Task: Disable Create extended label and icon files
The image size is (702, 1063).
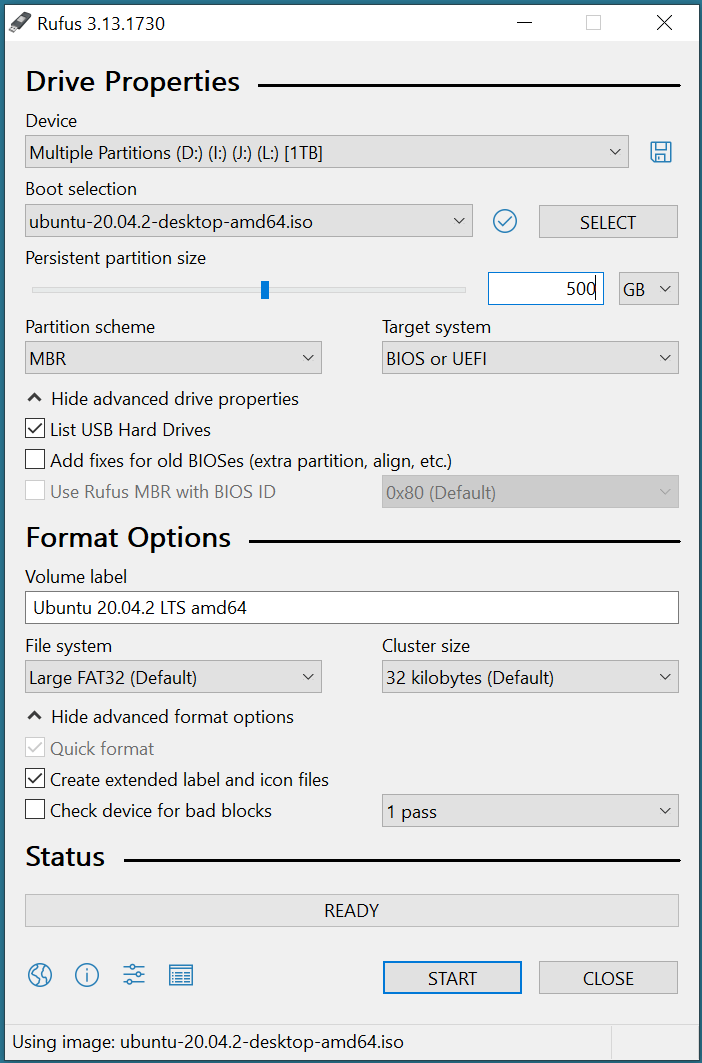Action: point(34,779)
